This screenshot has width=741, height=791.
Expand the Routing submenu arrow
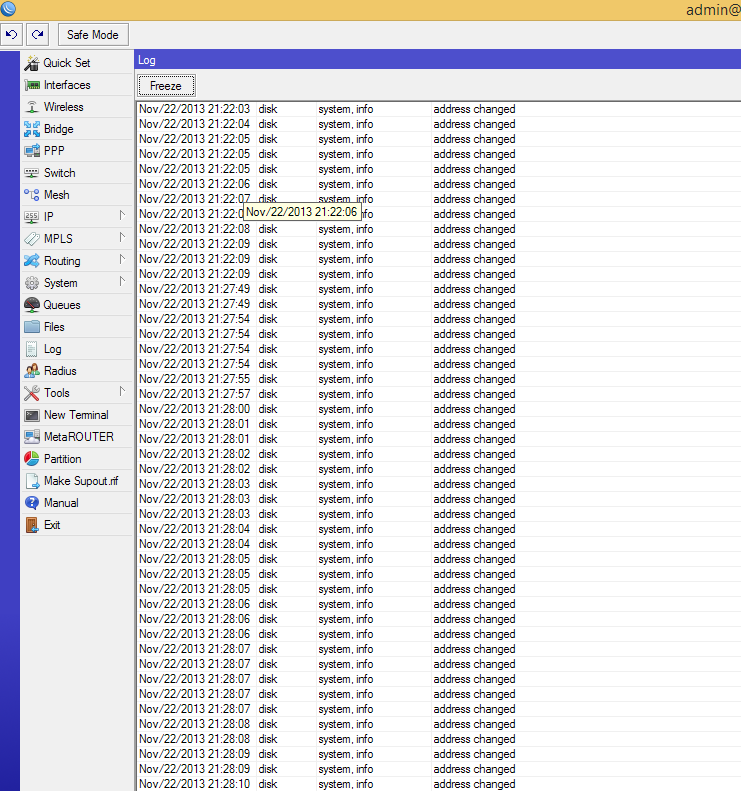pyautogui.click(x=122, y=259)
